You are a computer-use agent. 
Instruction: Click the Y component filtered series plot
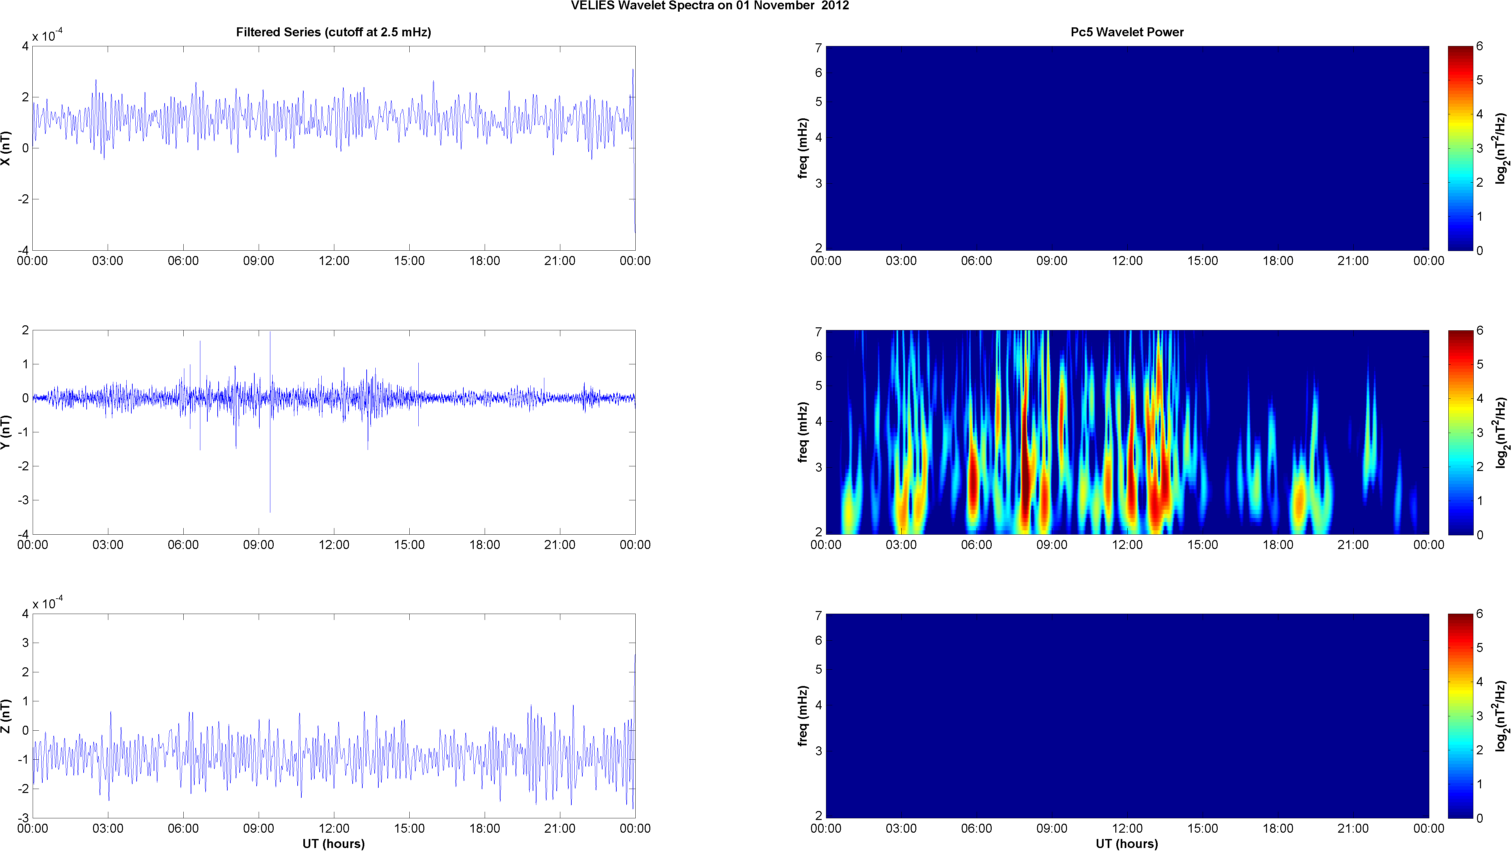click(x=333, y=432)
